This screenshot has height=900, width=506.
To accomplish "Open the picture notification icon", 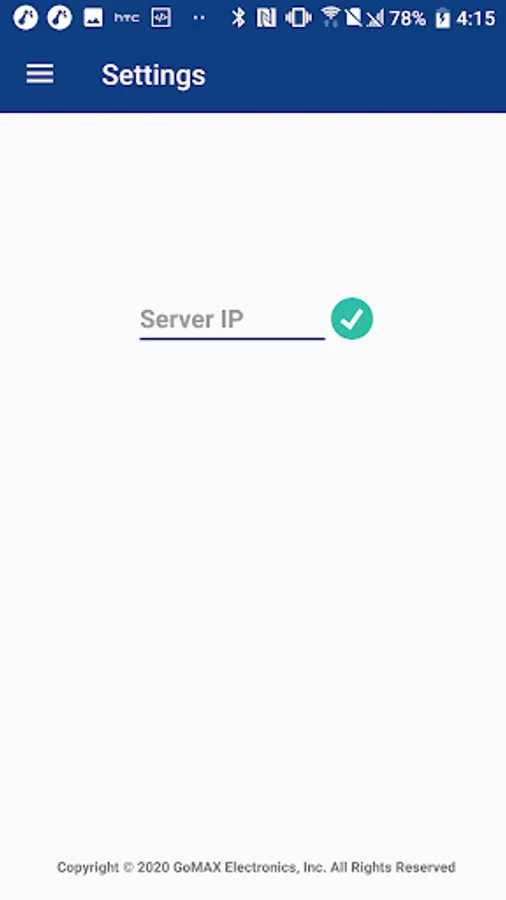I will point(93,18).
